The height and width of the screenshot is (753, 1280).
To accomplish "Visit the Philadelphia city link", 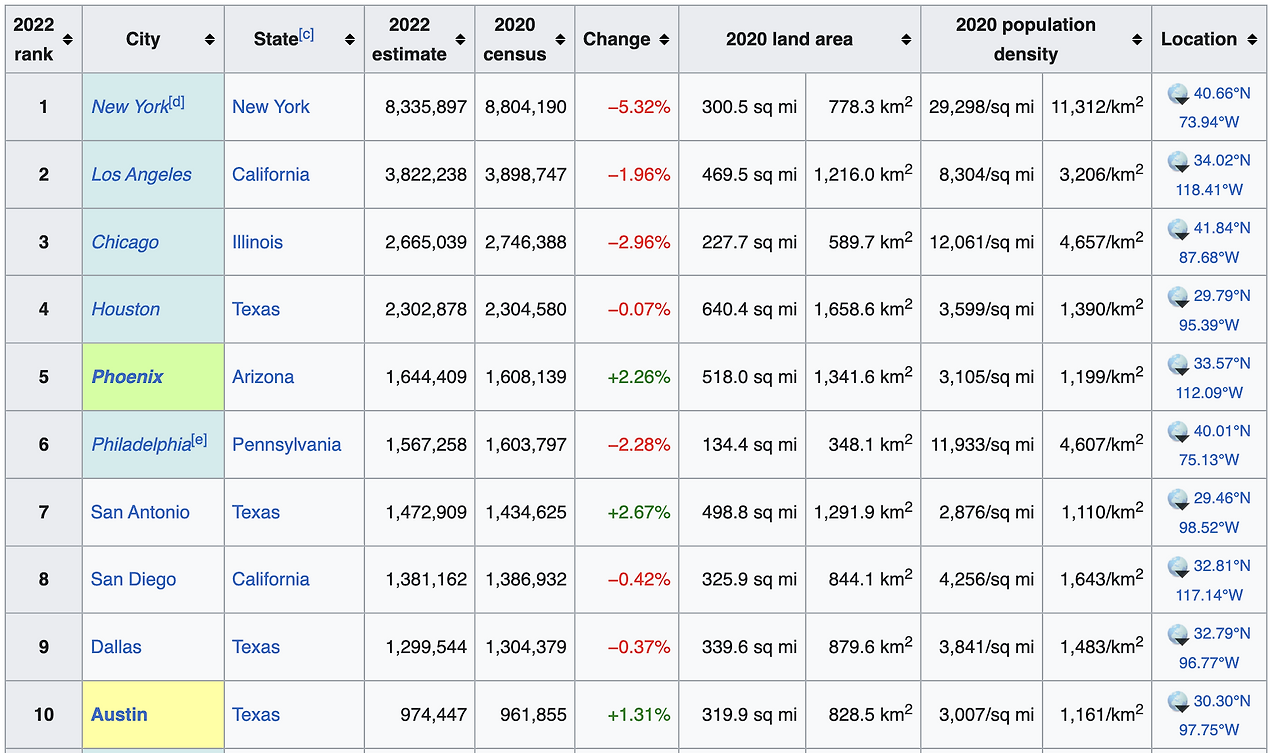I will coord(141,445).
